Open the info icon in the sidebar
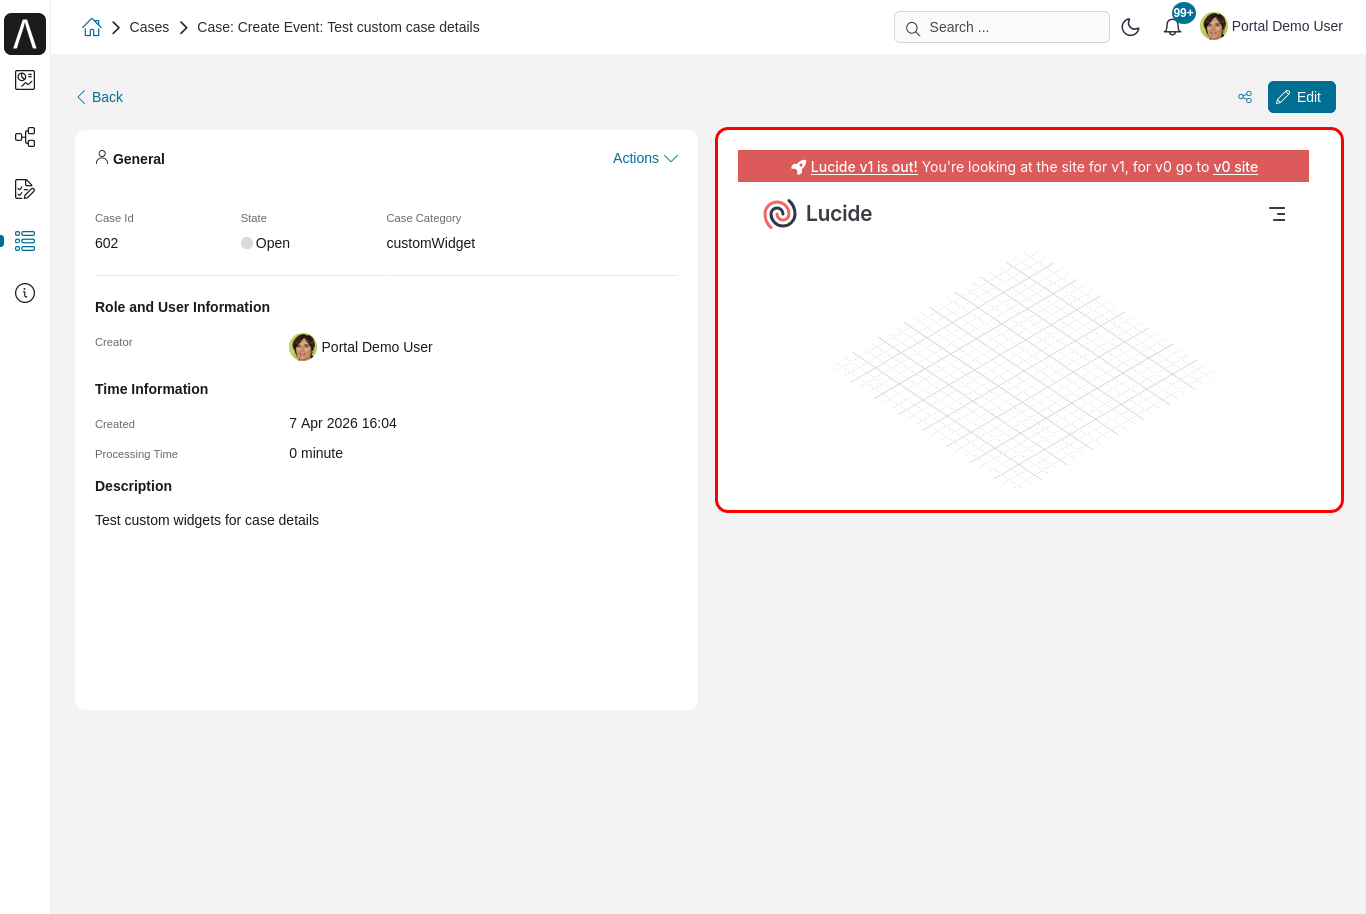Screen dimensions: 1366x914 pos(25,293)
